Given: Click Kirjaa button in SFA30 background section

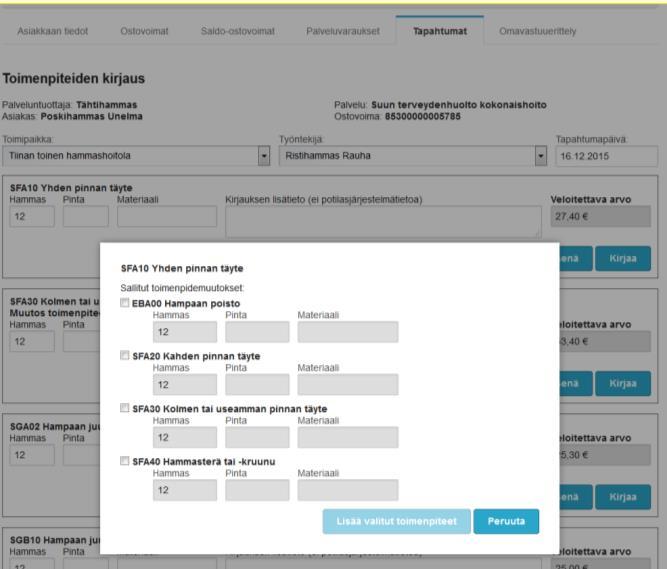Looking at the screenshot, I should tap(623, 384).
